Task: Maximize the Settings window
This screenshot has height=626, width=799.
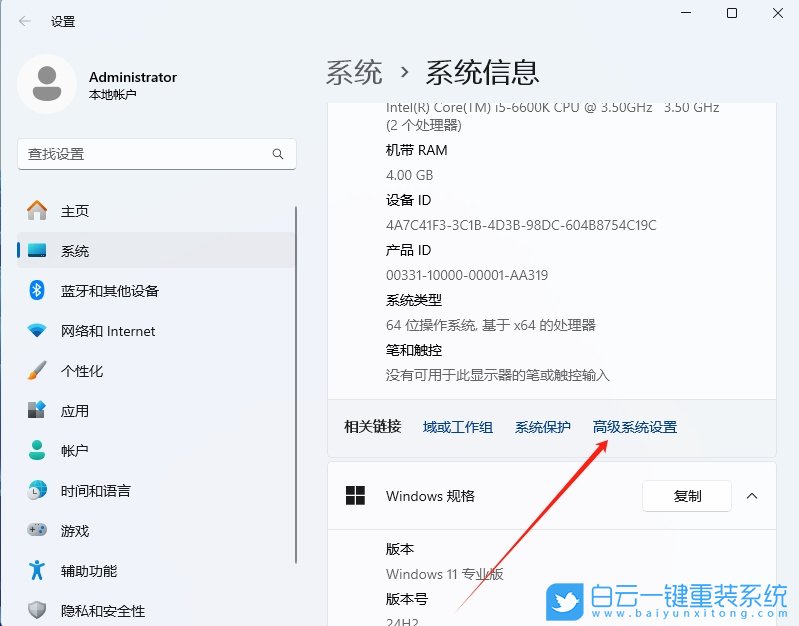Action: [x=732, y=13]
